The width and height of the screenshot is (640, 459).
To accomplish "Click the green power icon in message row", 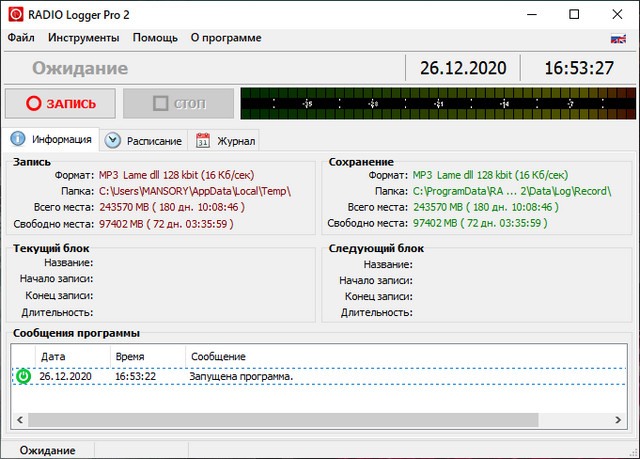I will pos(23,376).
